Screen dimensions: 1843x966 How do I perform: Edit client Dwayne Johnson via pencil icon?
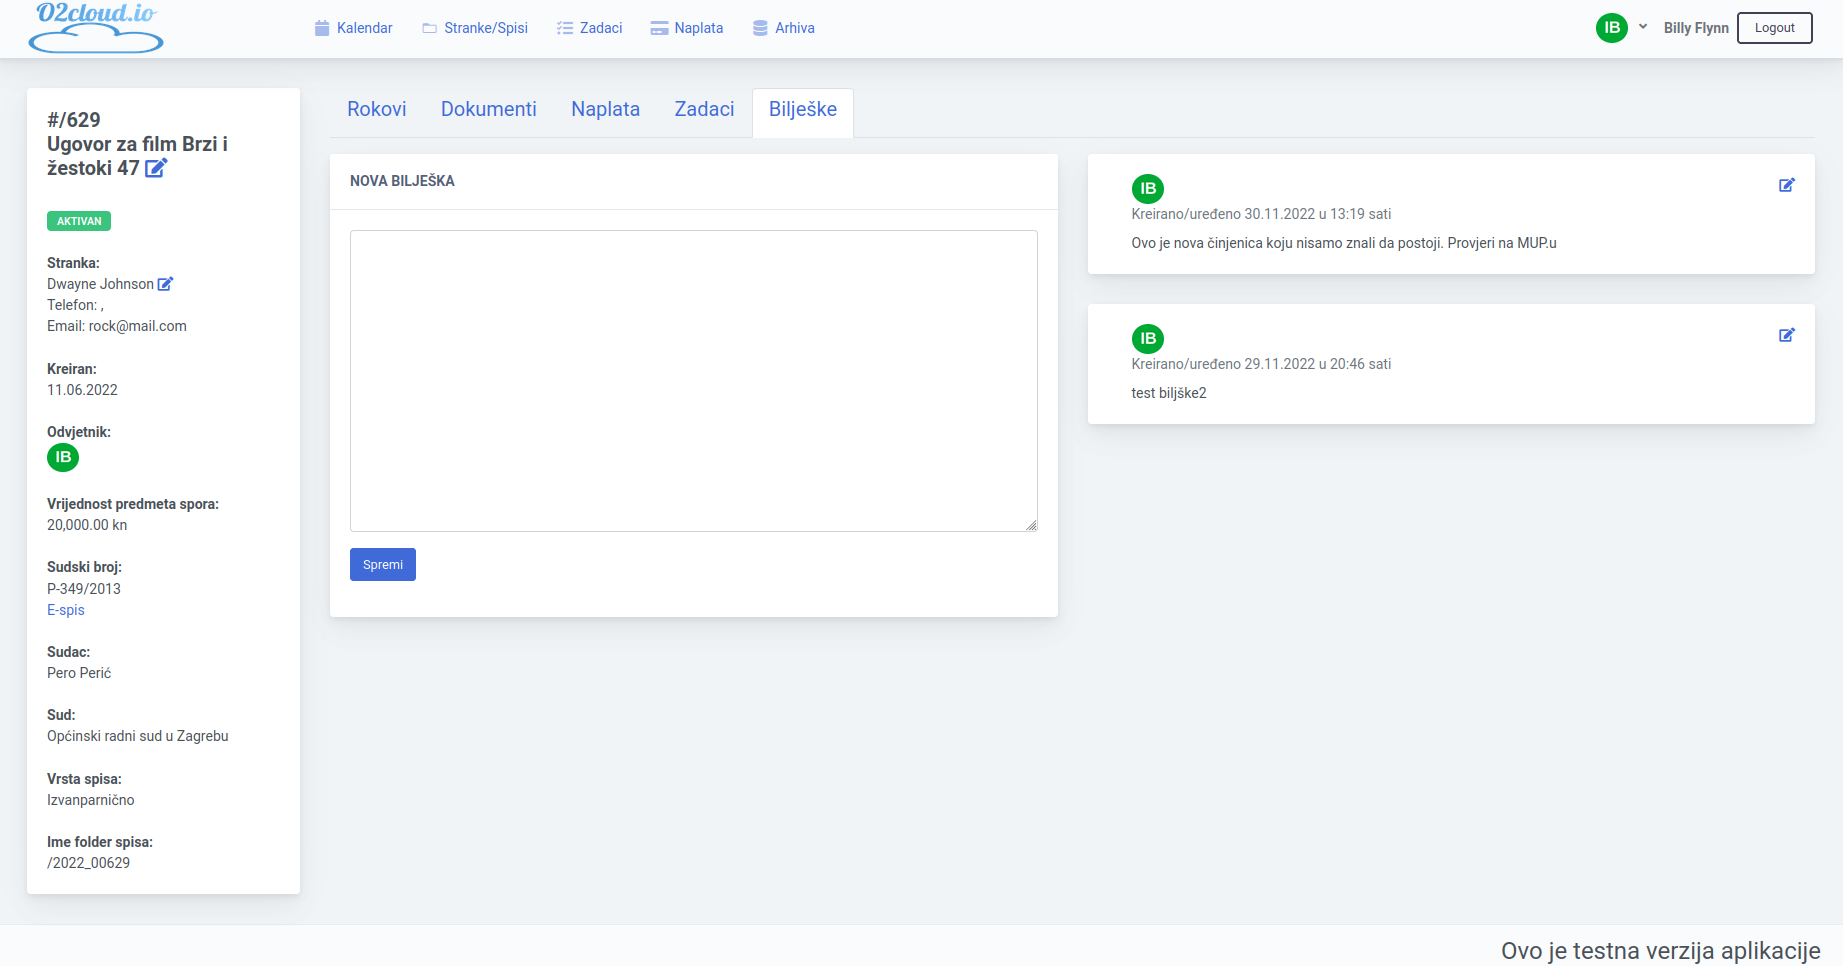click(166, 284)
